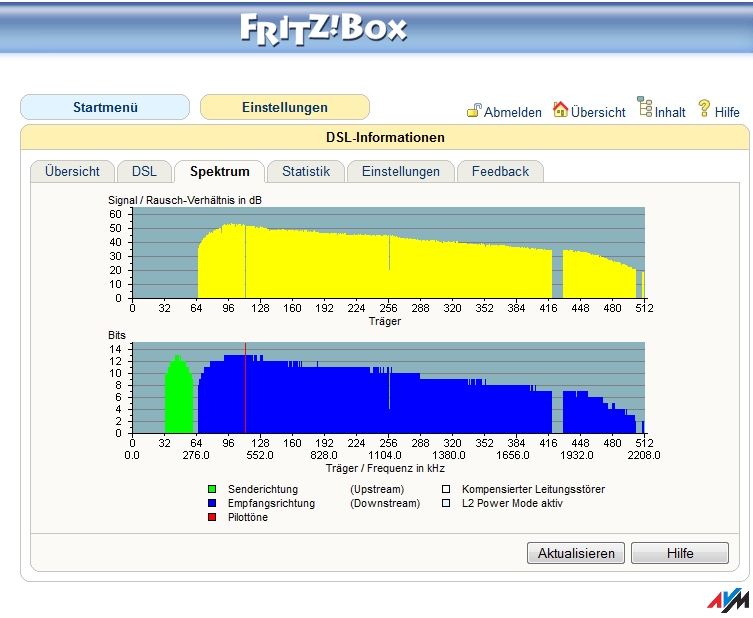This screenshot has width=753, height=618.
Task: Click the DSL-Informationen heading
Action: coord(385,138)
